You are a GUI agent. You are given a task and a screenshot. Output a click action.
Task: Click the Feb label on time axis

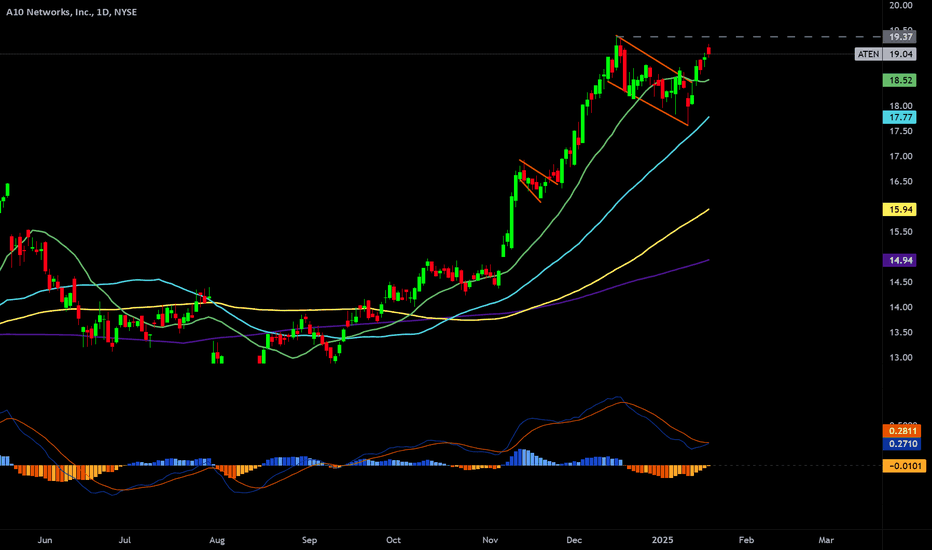[x=746, y=540]
